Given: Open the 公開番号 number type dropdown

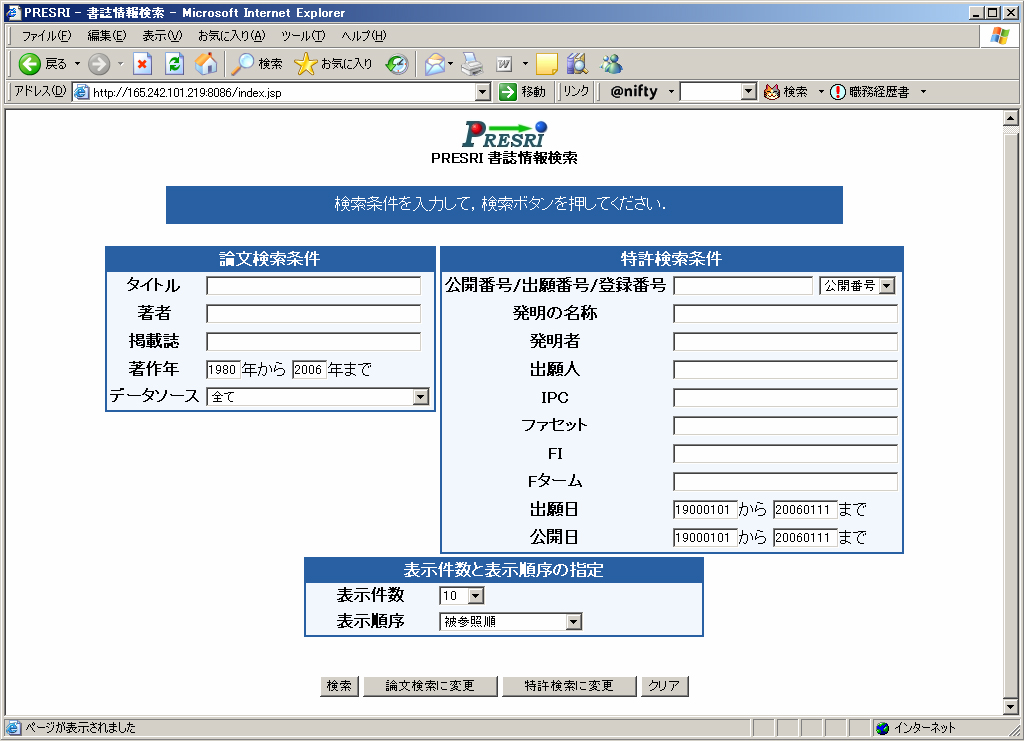Looking at the screenshot, I should pos(886,286).
